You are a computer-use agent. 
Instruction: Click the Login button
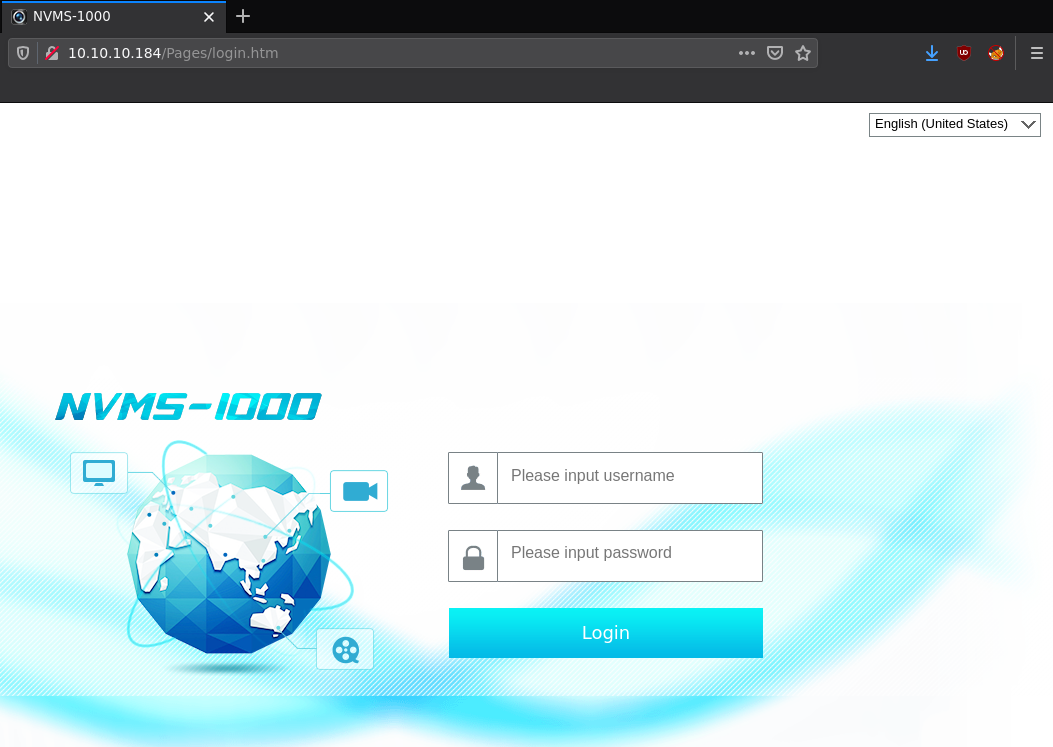(606, 633)
